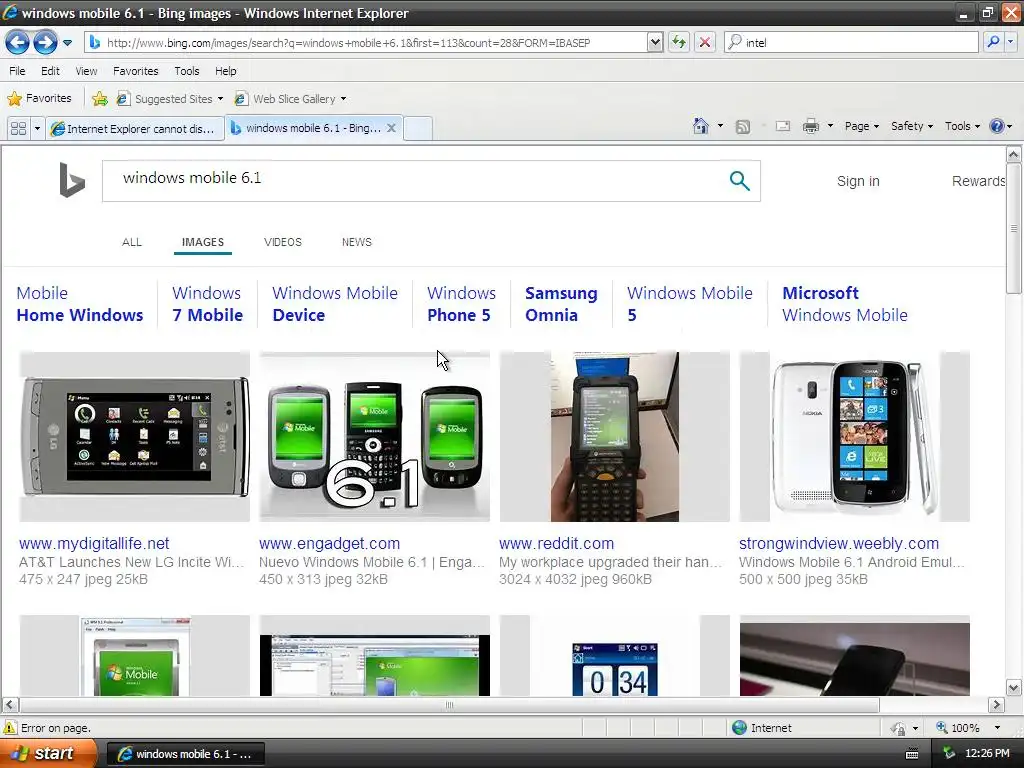
Task: Click the horizontal scrollbar right arrow
Action: (x=997, y=705)
